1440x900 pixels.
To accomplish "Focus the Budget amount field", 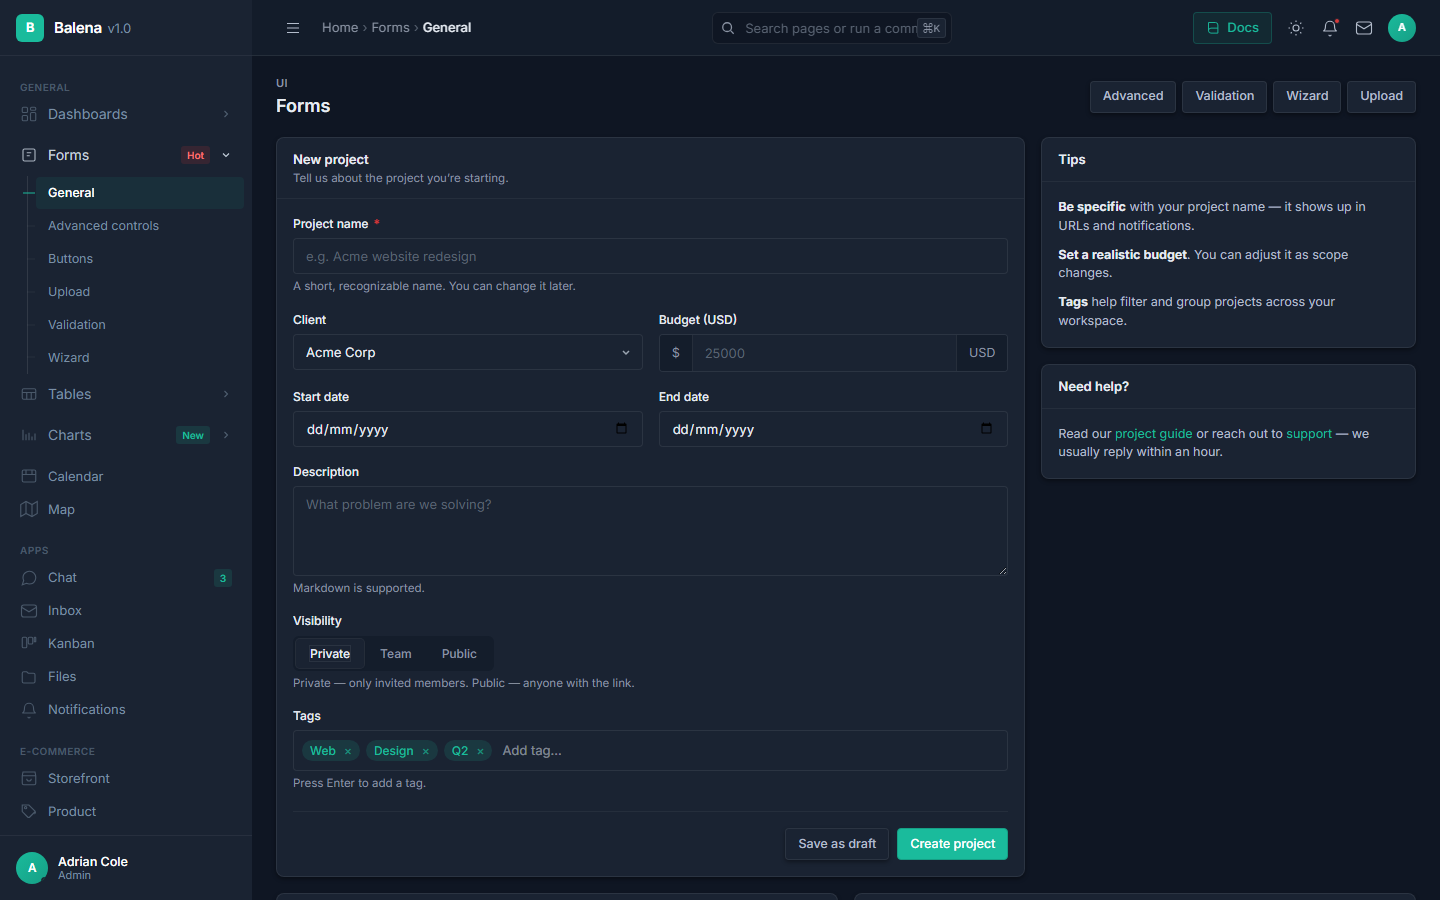I will tap(824, 353).
